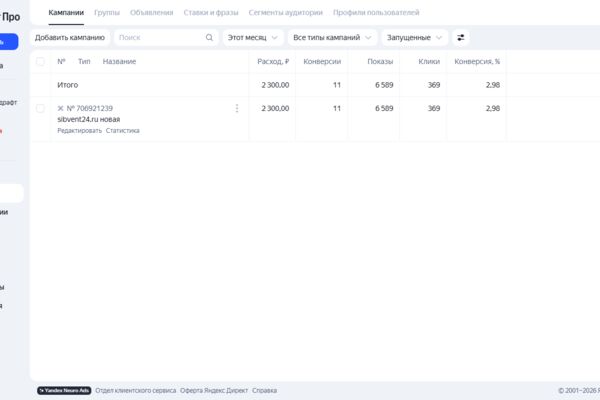Open the Сегменты аудитории tab

(285, 13)
